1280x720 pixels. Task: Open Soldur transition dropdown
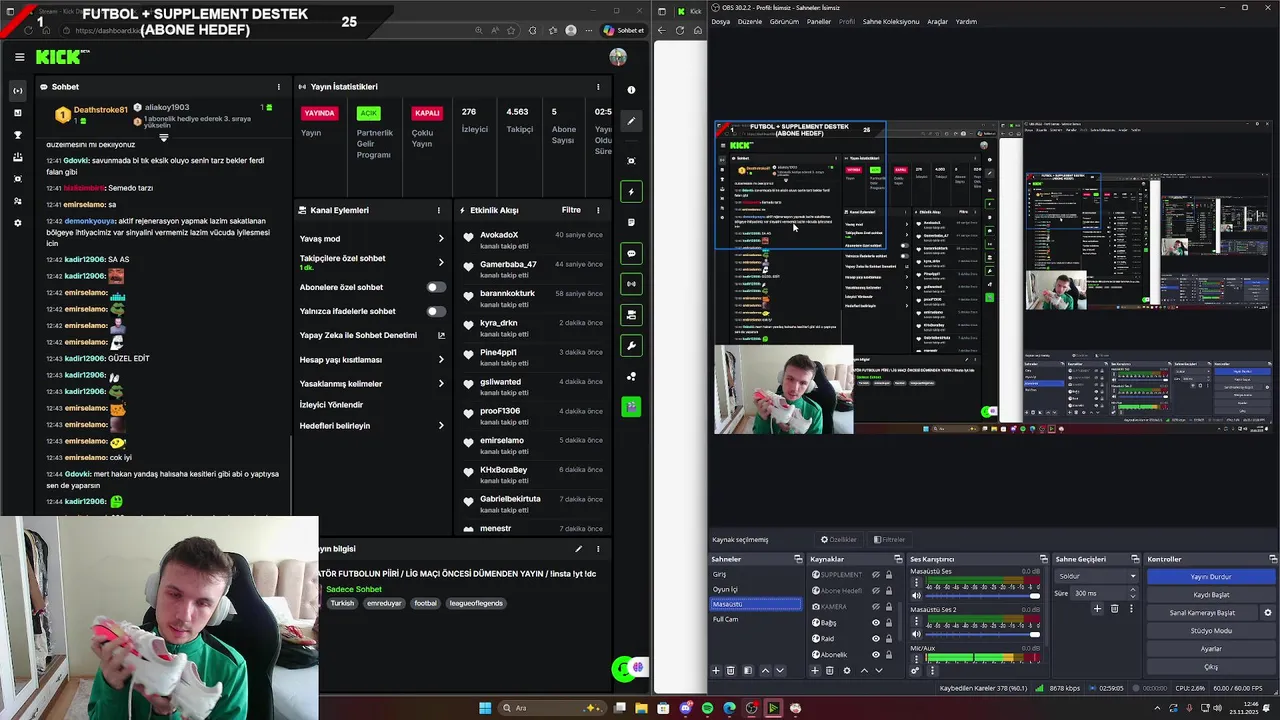point(1097,576)
